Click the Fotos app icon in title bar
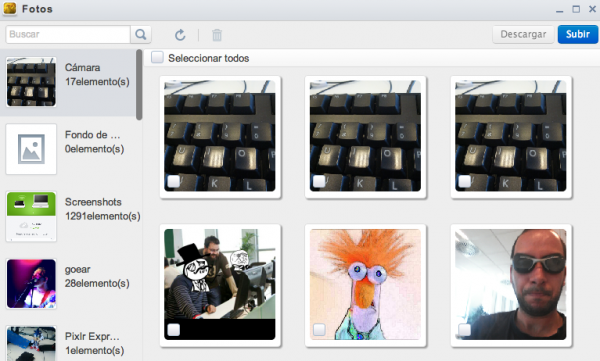The image size is (600, 361). click(x=10, y=8)
